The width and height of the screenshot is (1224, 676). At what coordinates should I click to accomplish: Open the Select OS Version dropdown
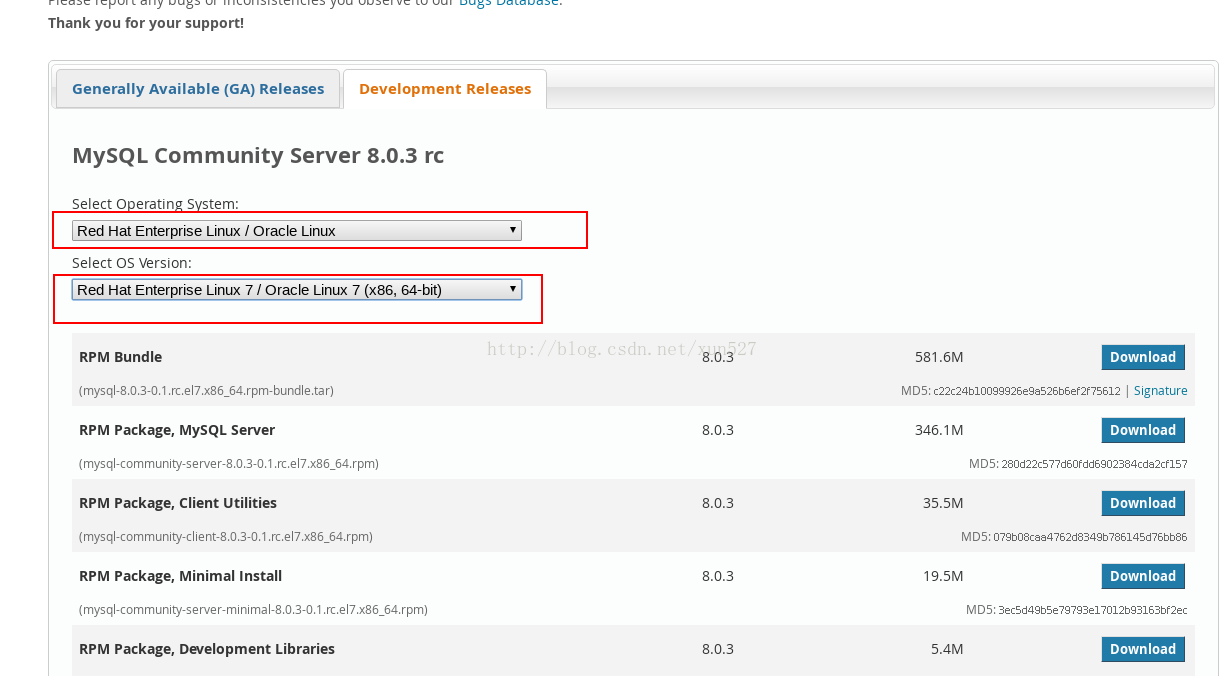(297, 290)
